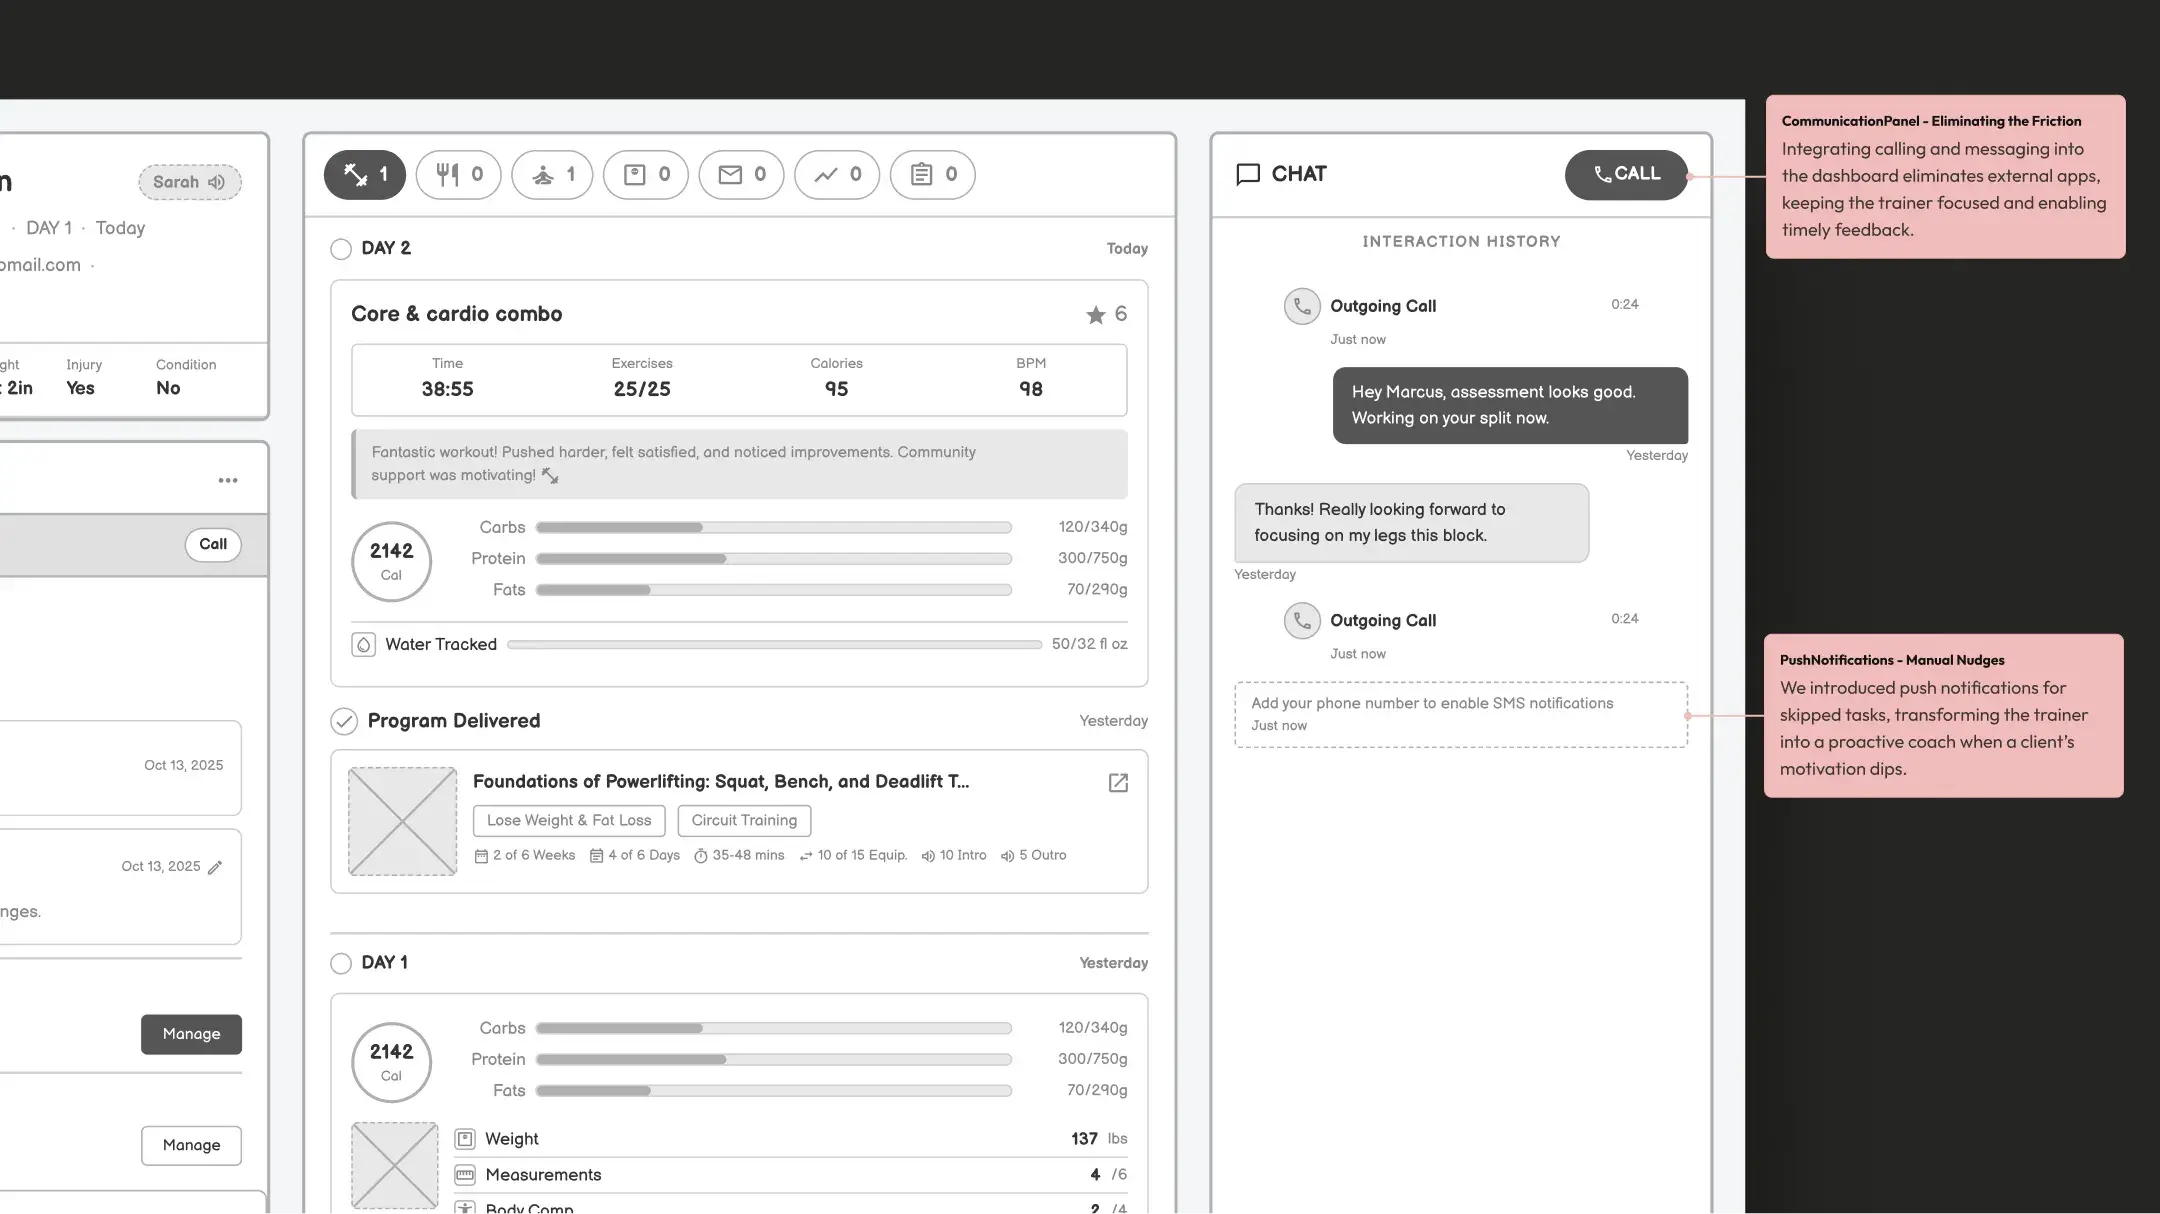
Task: Open the three-dots more options menu
Action: coord(228,481)
